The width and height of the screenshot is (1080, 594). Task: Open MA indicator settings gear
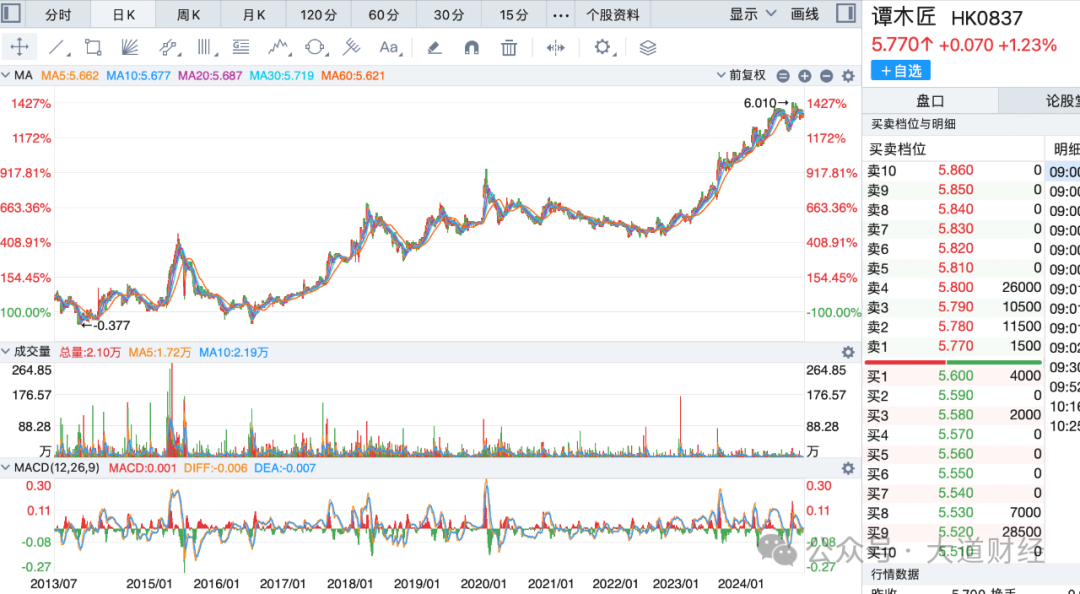[x=848, y=76]
